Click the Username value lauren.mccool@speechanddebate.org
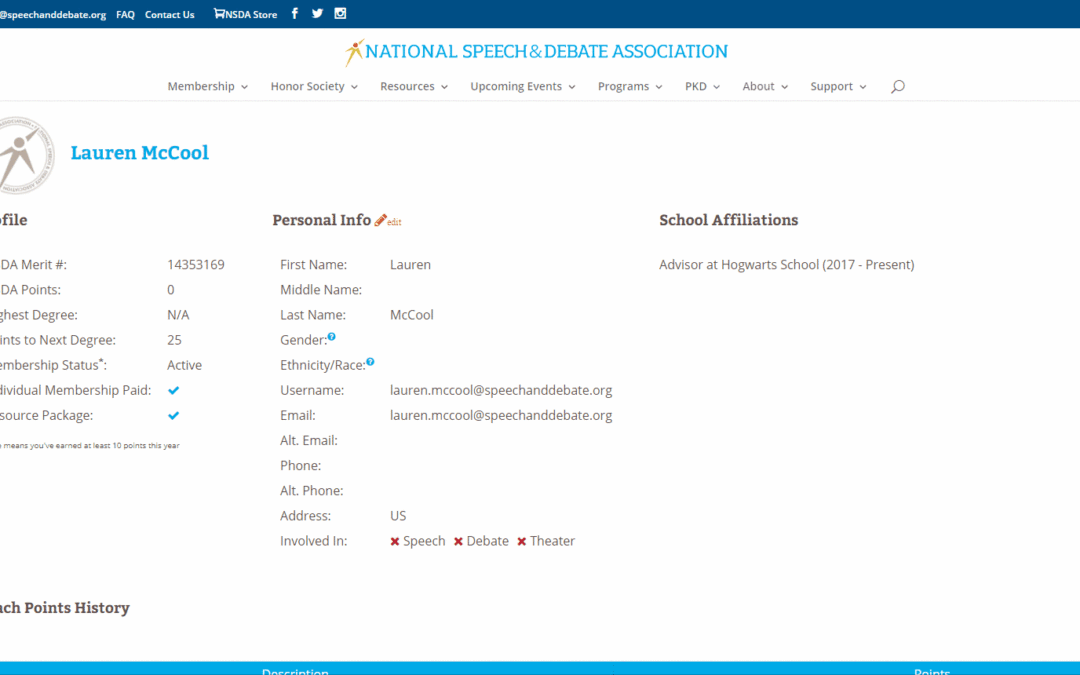Screen dimensions: 1080x675 (501, 391)
